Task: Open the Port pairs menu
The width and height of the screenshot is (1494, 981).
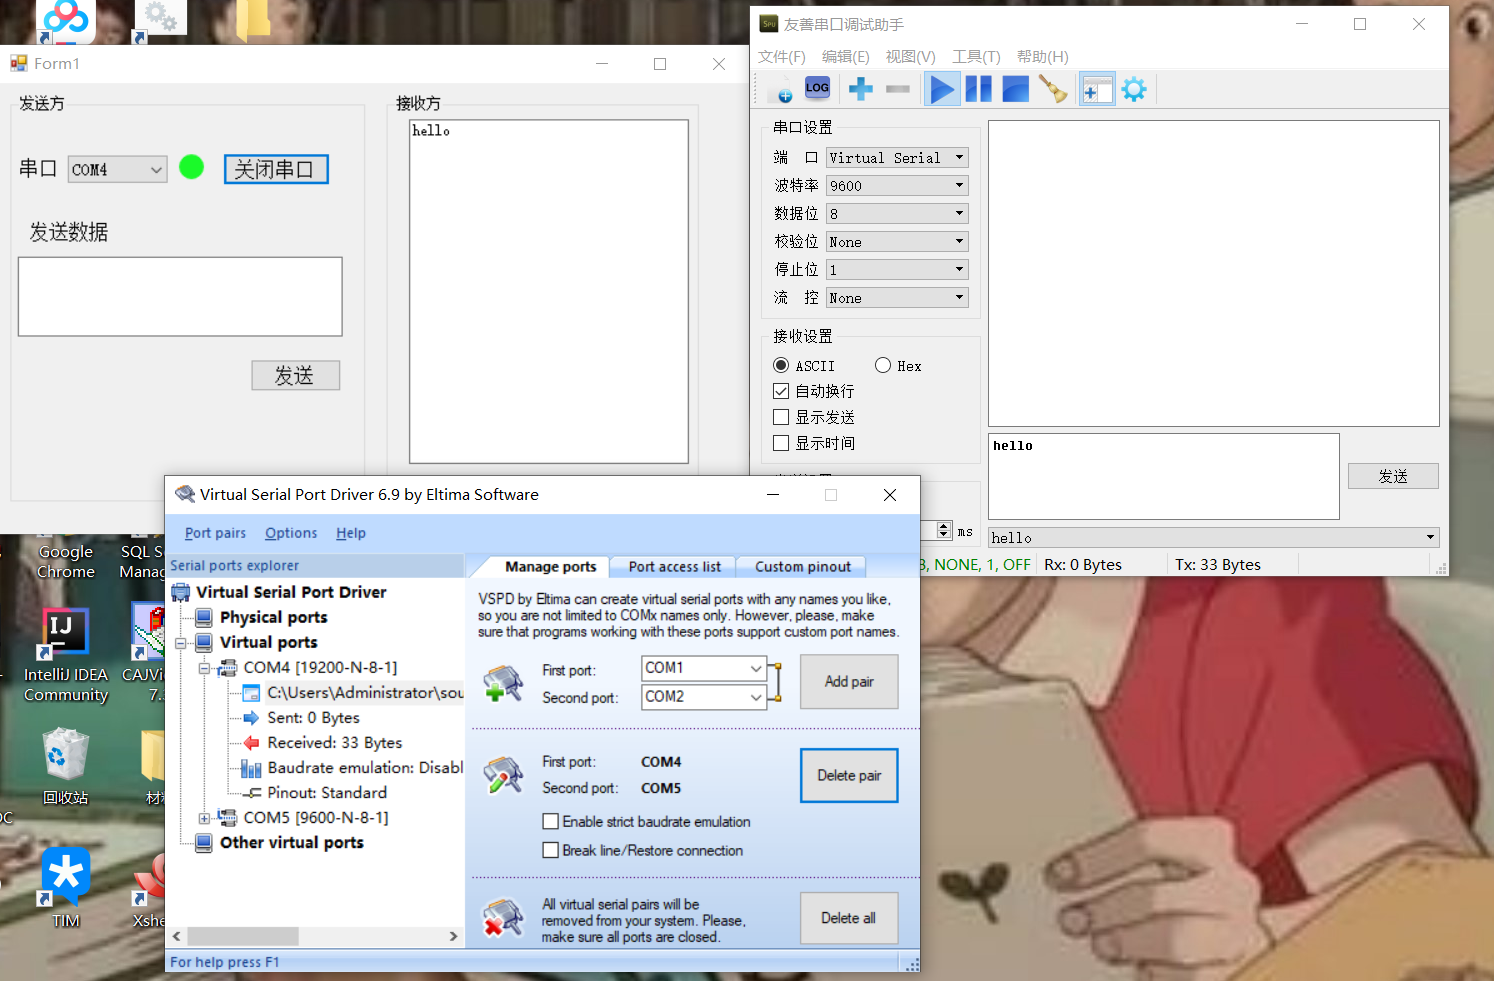Action: [214, 532]
